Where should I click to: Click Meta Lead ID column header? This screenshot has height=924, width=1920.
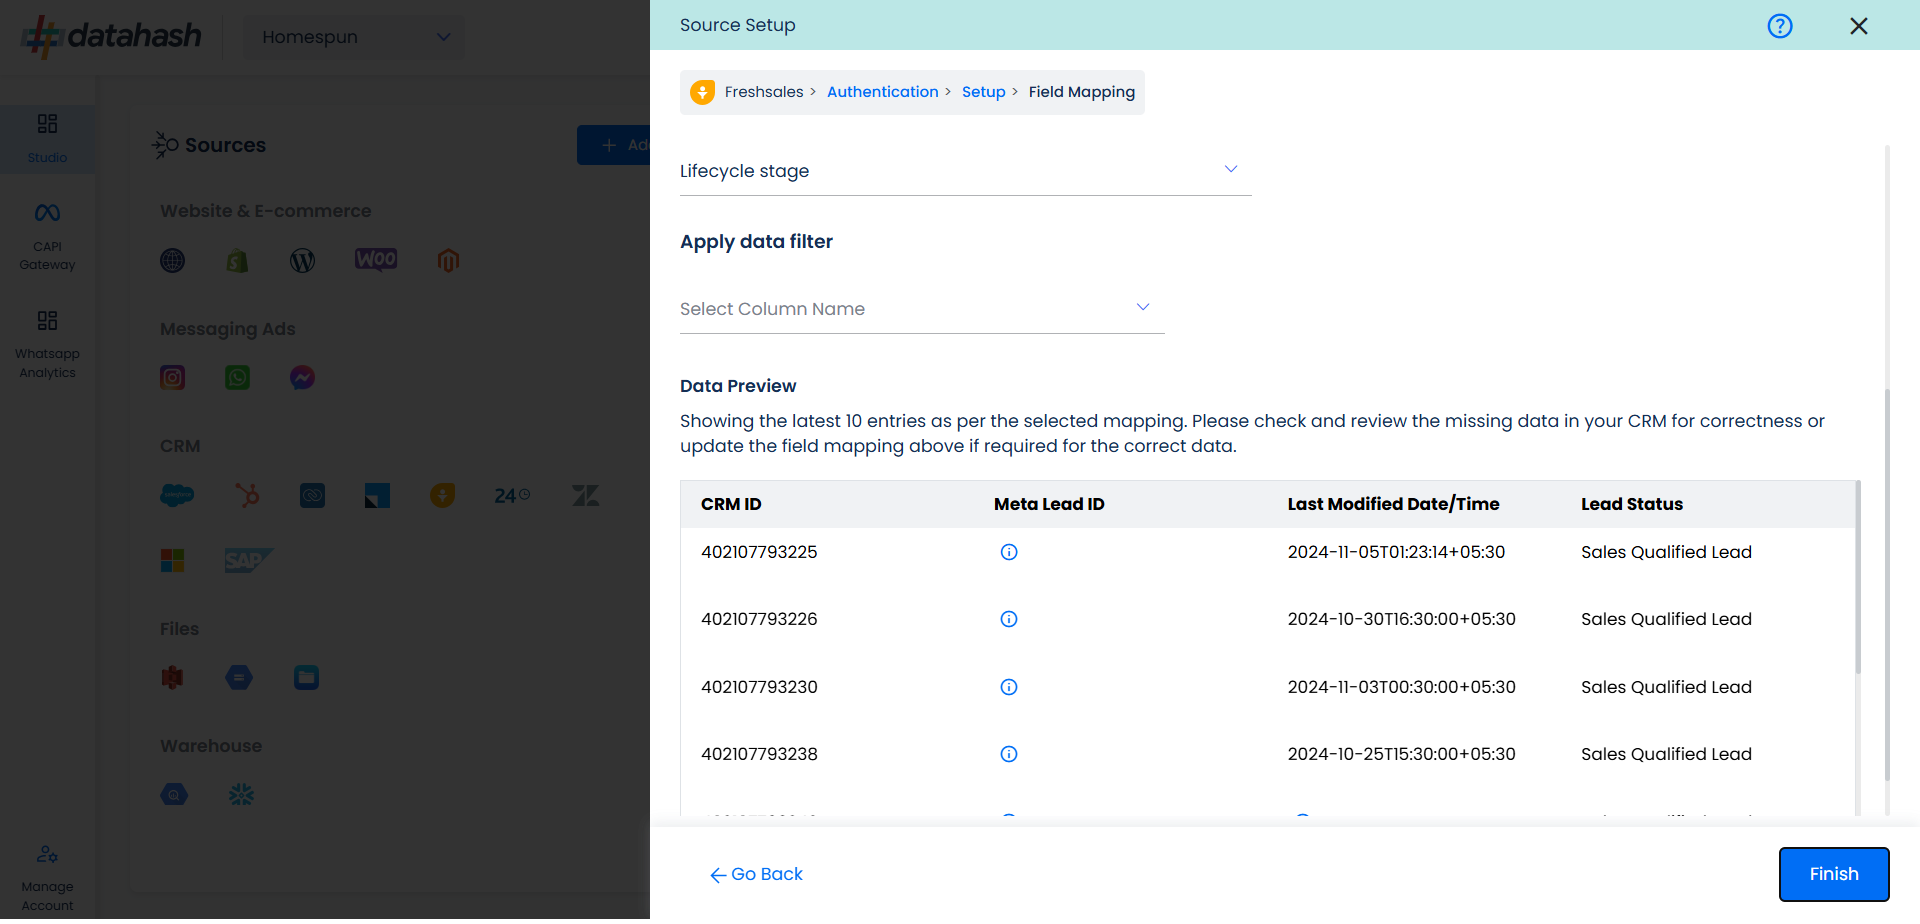1049,504
